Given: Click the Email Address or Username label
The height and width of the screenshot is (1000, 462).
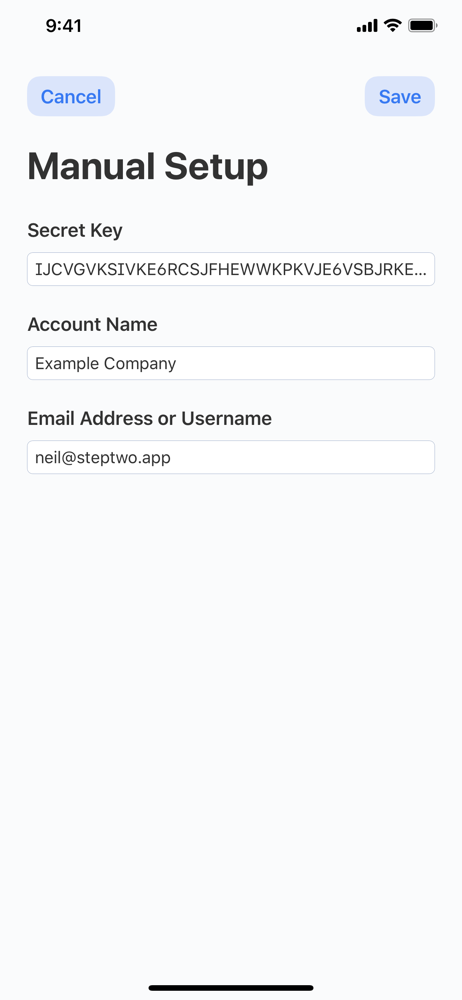Looking at the screenshot, I should point(149,418).
